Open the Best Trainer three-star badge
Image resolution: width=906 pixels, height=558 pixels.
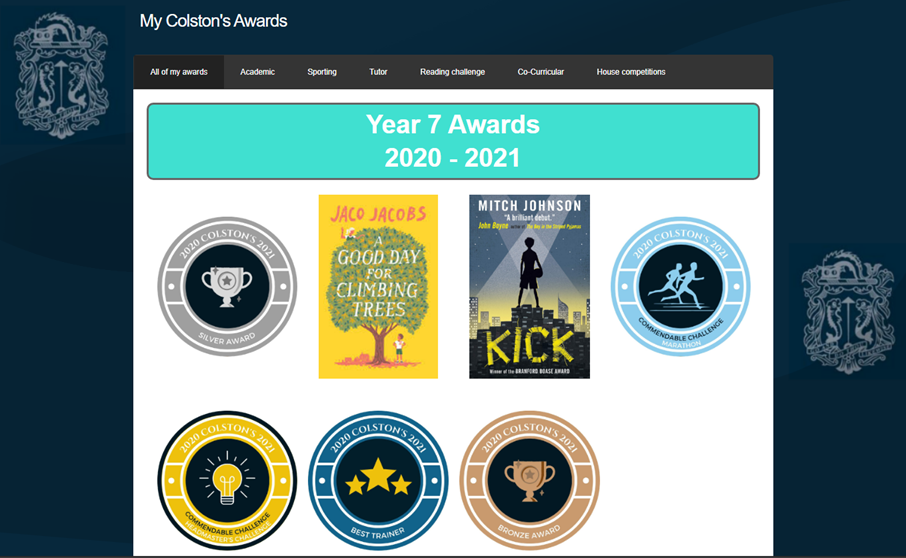click(378, 481)
